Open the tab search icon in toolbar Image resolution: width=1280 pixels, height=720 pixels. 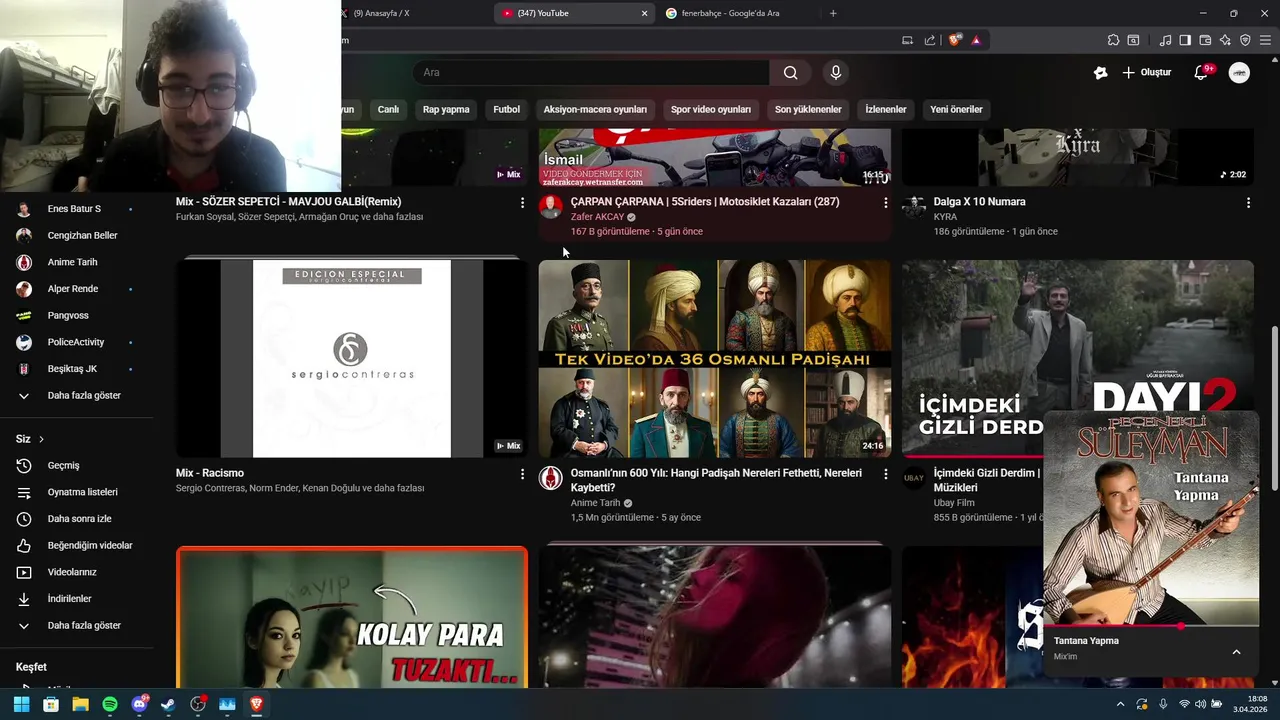1133,40
